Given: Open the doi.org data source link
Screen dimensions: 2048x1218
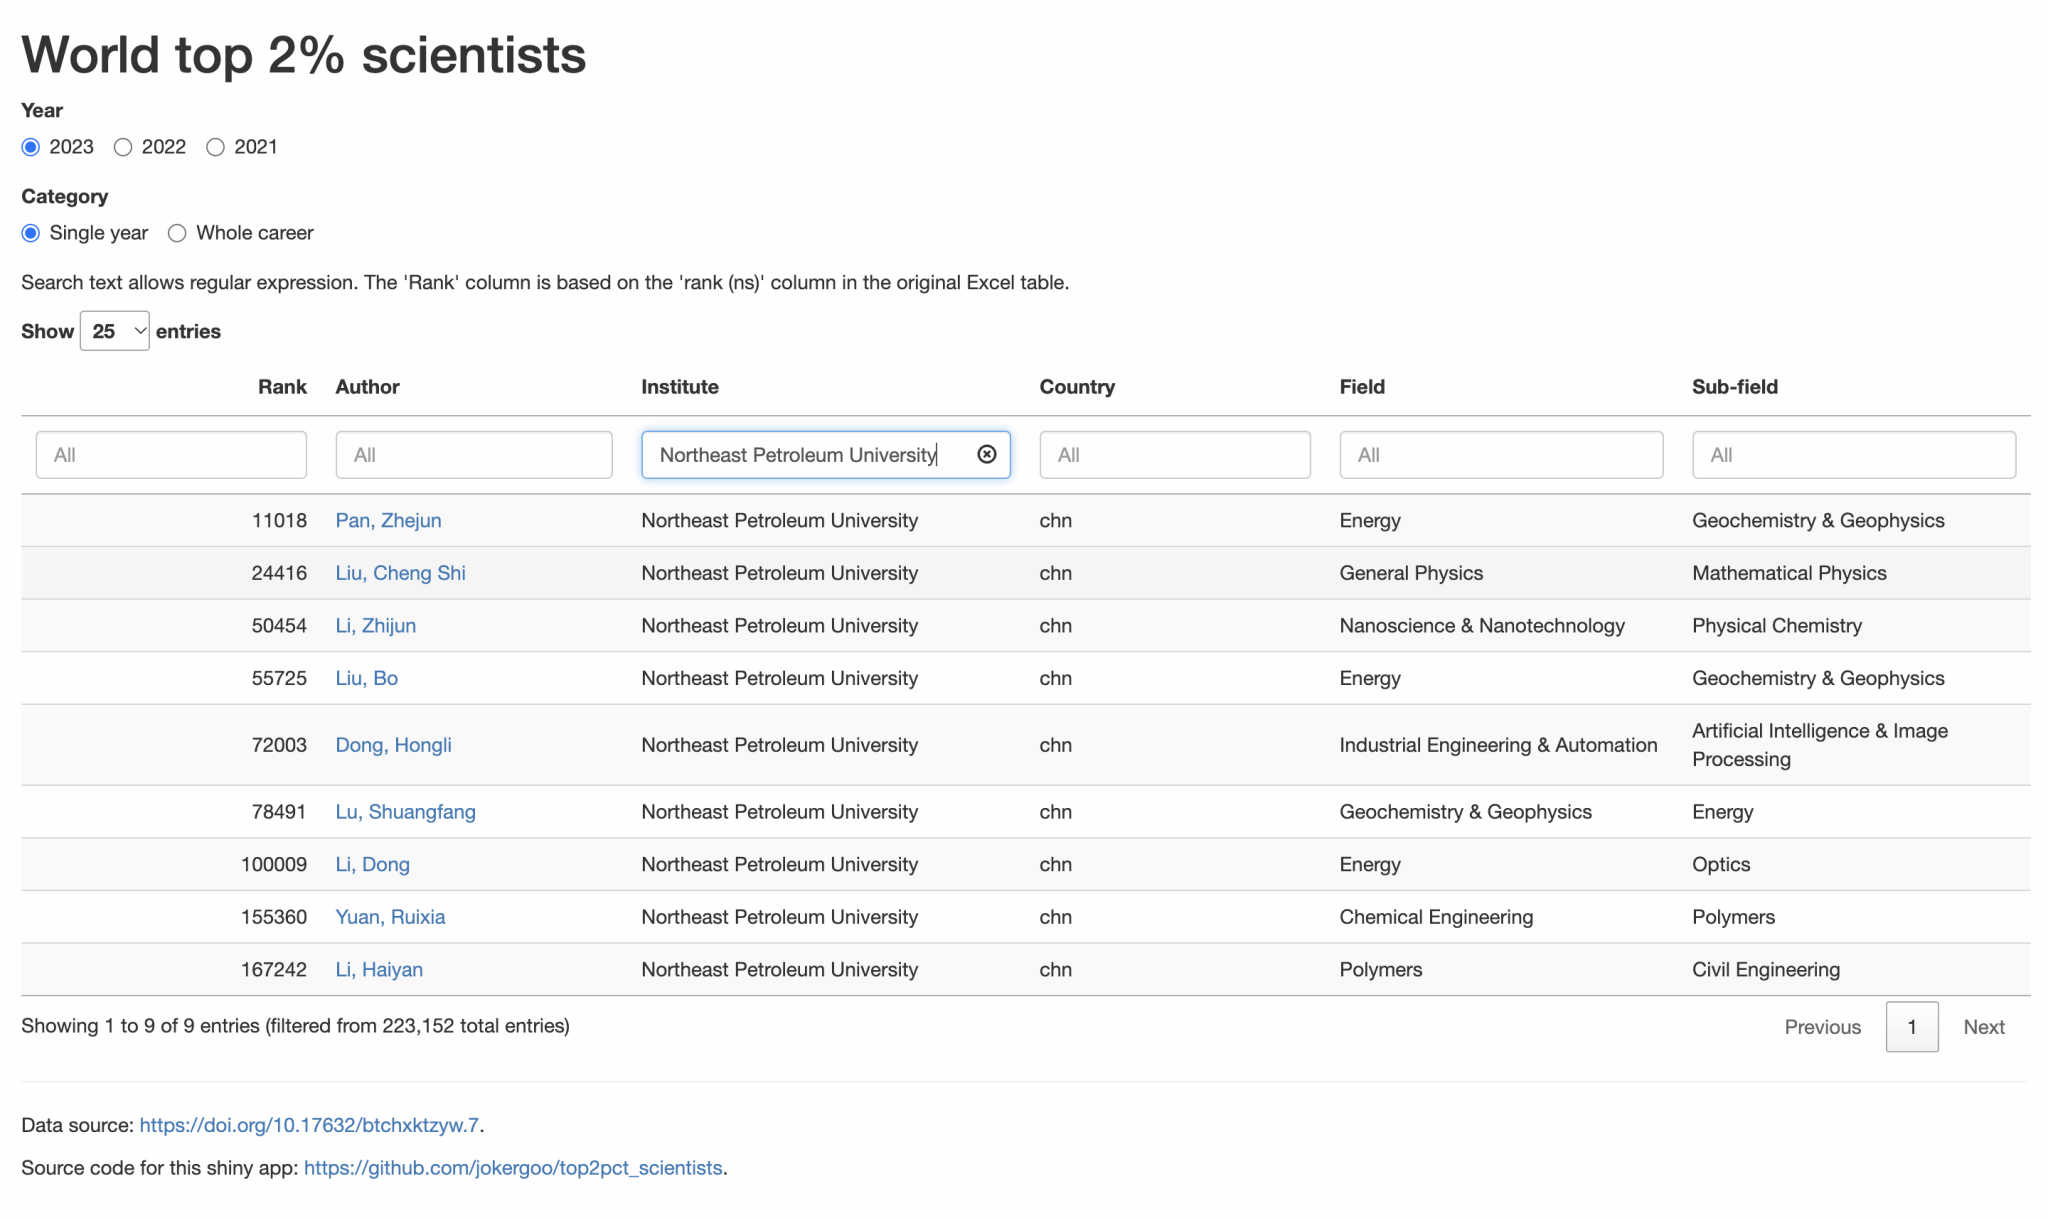Looking at the screenshot, I should (309, 1125).
